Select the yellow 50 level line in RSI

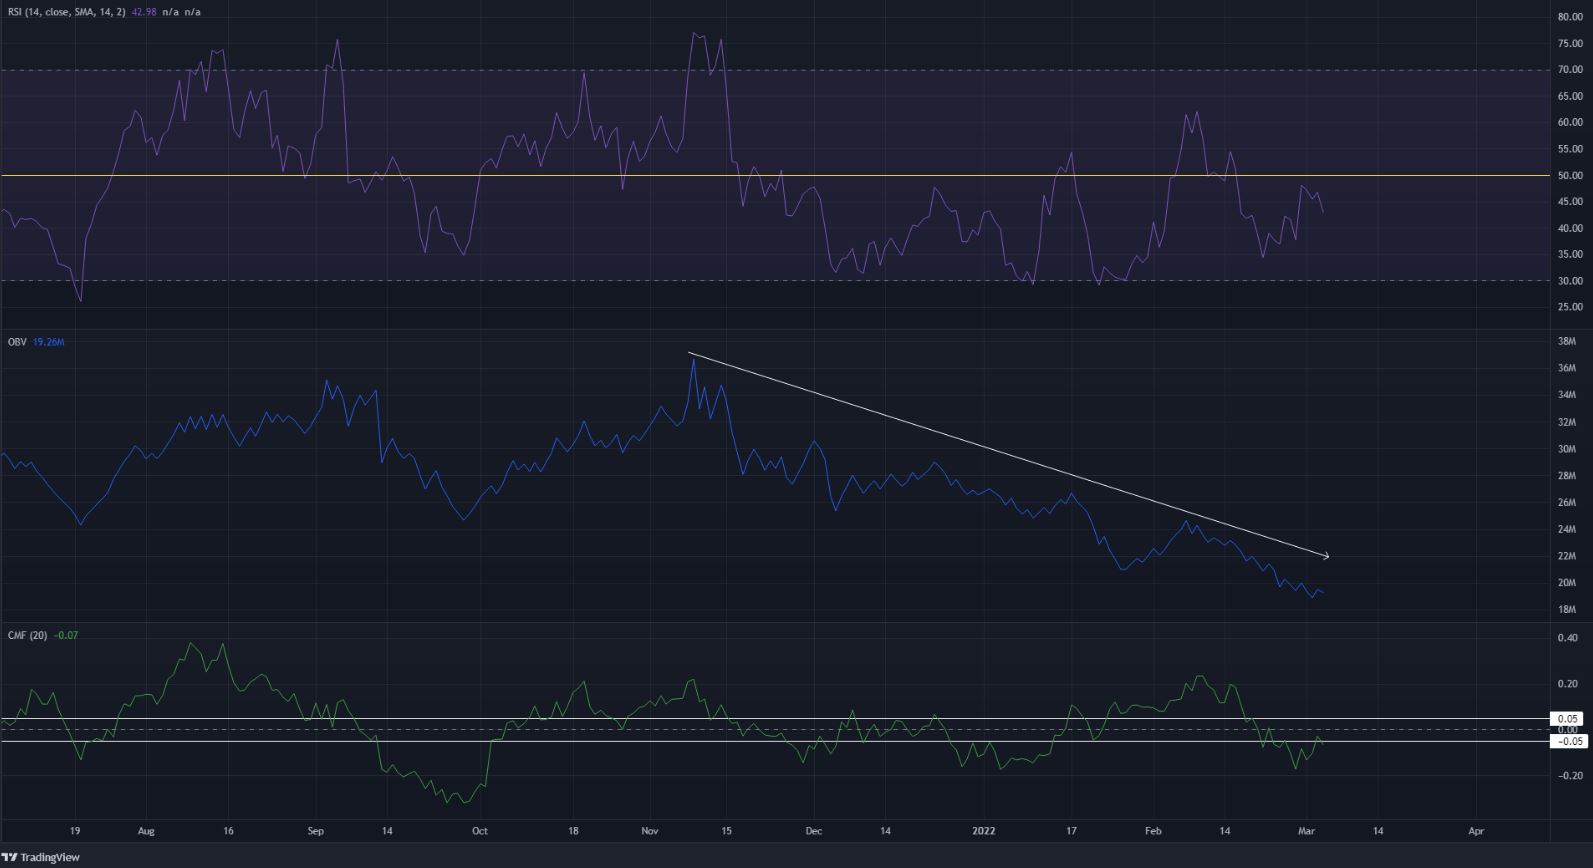tap(700, 176)
